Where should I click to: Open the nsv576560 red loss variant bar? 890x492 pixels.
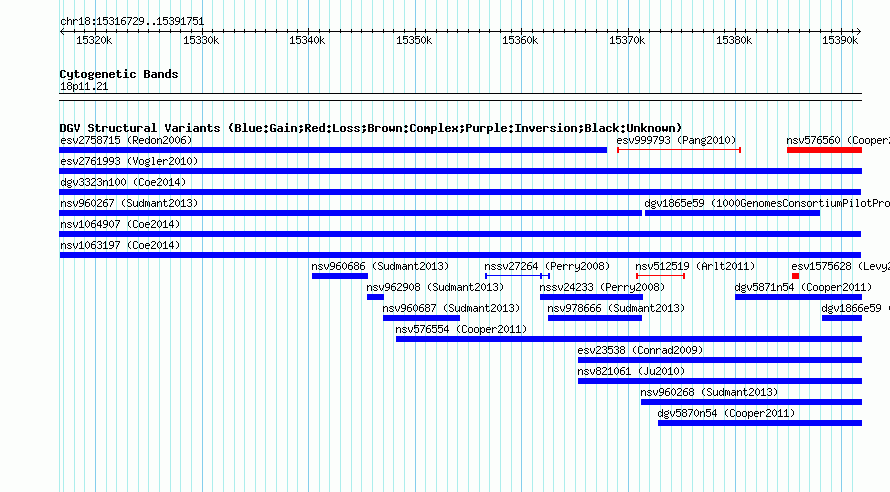(x=824, y=150)
